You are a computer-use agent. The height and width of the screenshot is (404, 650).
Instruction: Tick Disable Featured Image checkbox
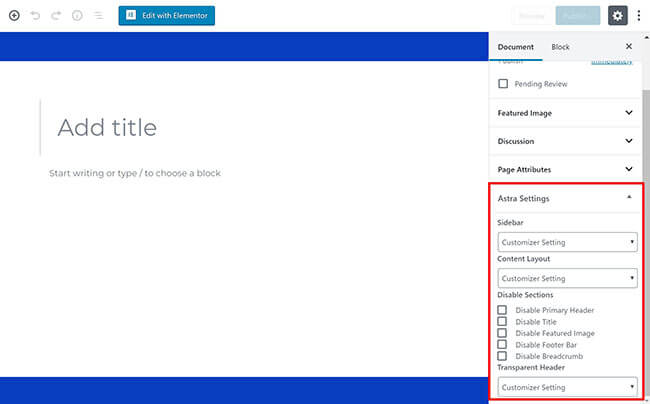[502, 333]
